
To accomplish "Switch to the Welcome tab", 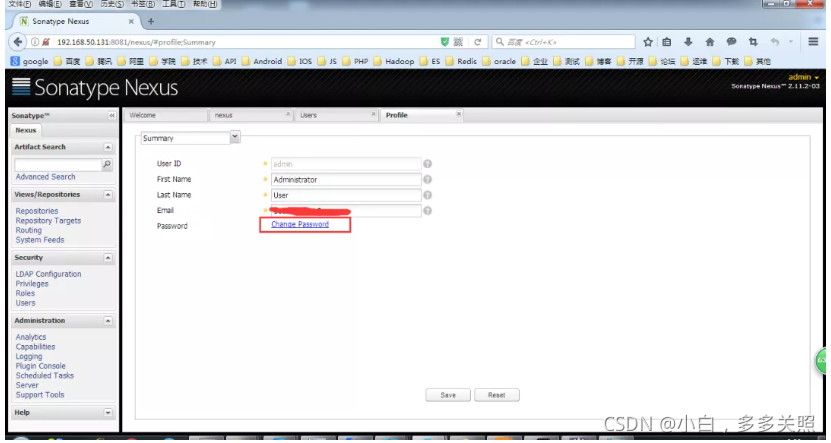I will [165, 115].
